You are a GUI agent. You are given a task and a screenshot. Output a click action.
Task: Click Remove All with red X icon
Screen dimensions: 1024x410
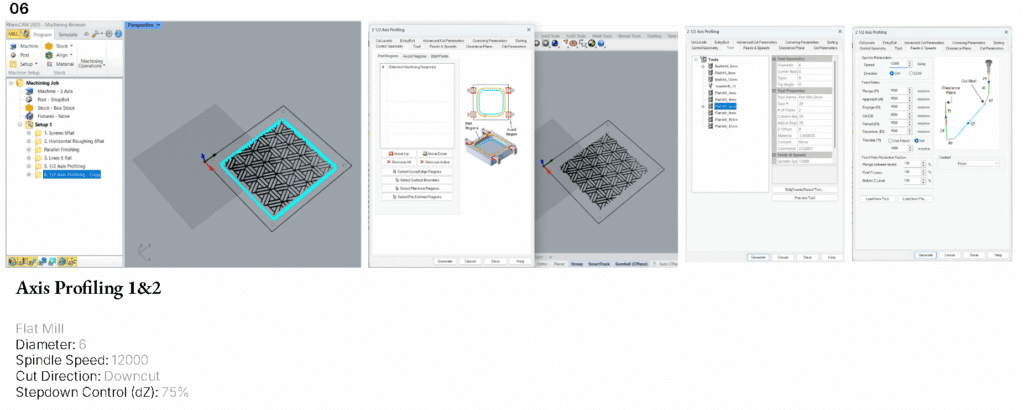tap(402, 161)
